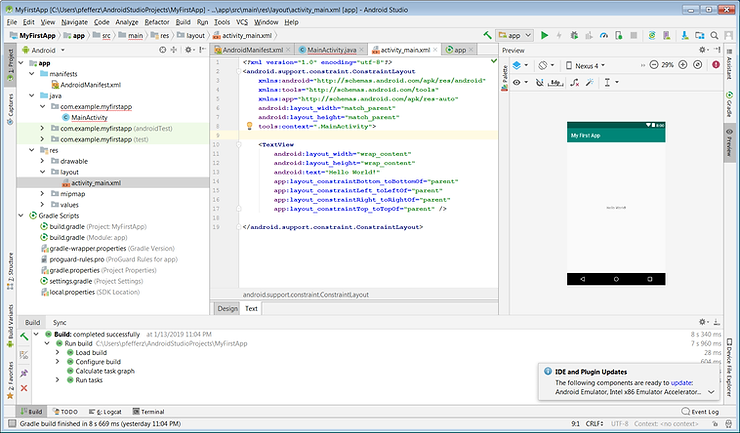Open the Sync tab in Build panel
The width and height of the screenshot is (740, 433).
(59, 322)
